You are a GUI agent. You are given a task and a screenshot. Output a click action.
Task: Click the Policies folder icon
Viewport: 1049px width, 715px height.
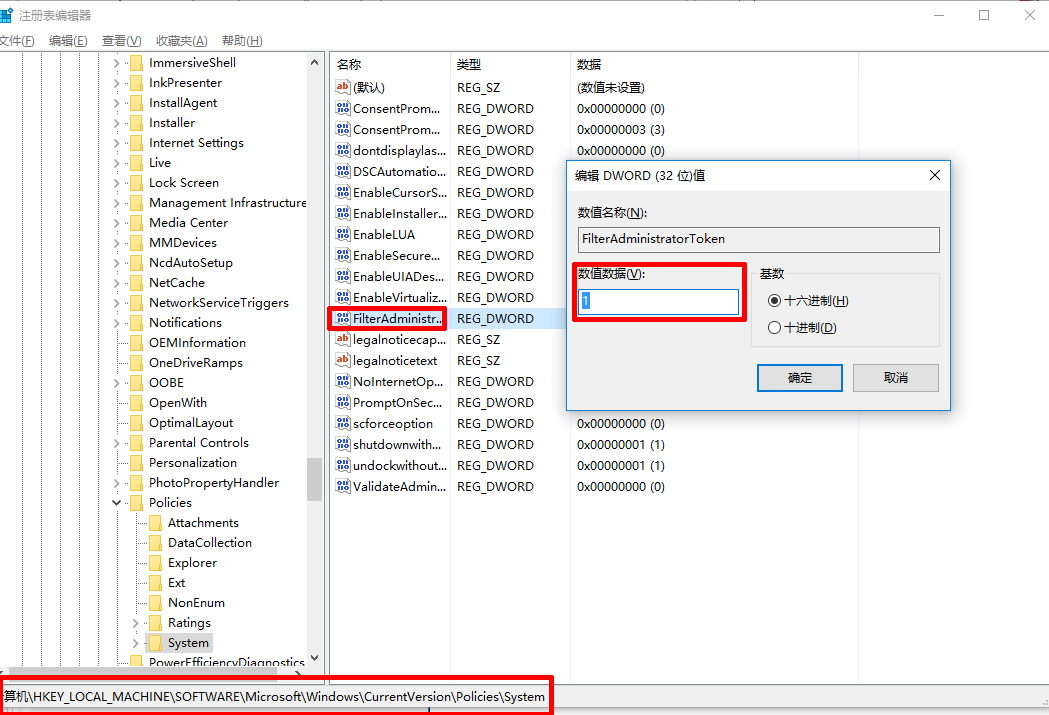[137, 502]
